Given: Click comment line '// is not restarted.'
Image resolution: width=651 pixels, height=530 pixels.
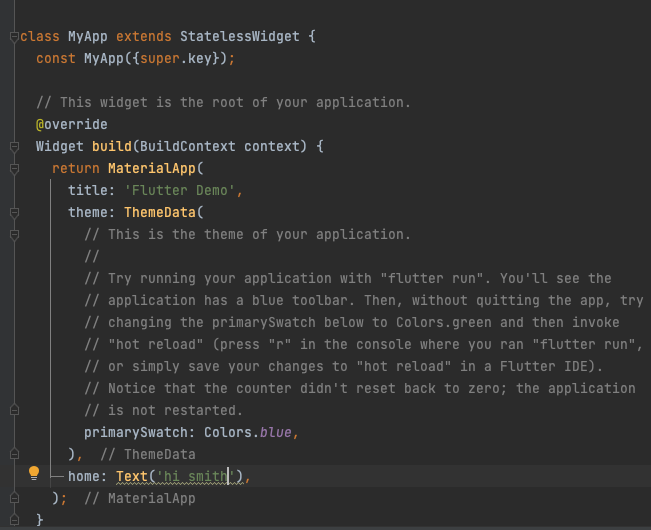Looking at the screenshot, I should point(163,410).
